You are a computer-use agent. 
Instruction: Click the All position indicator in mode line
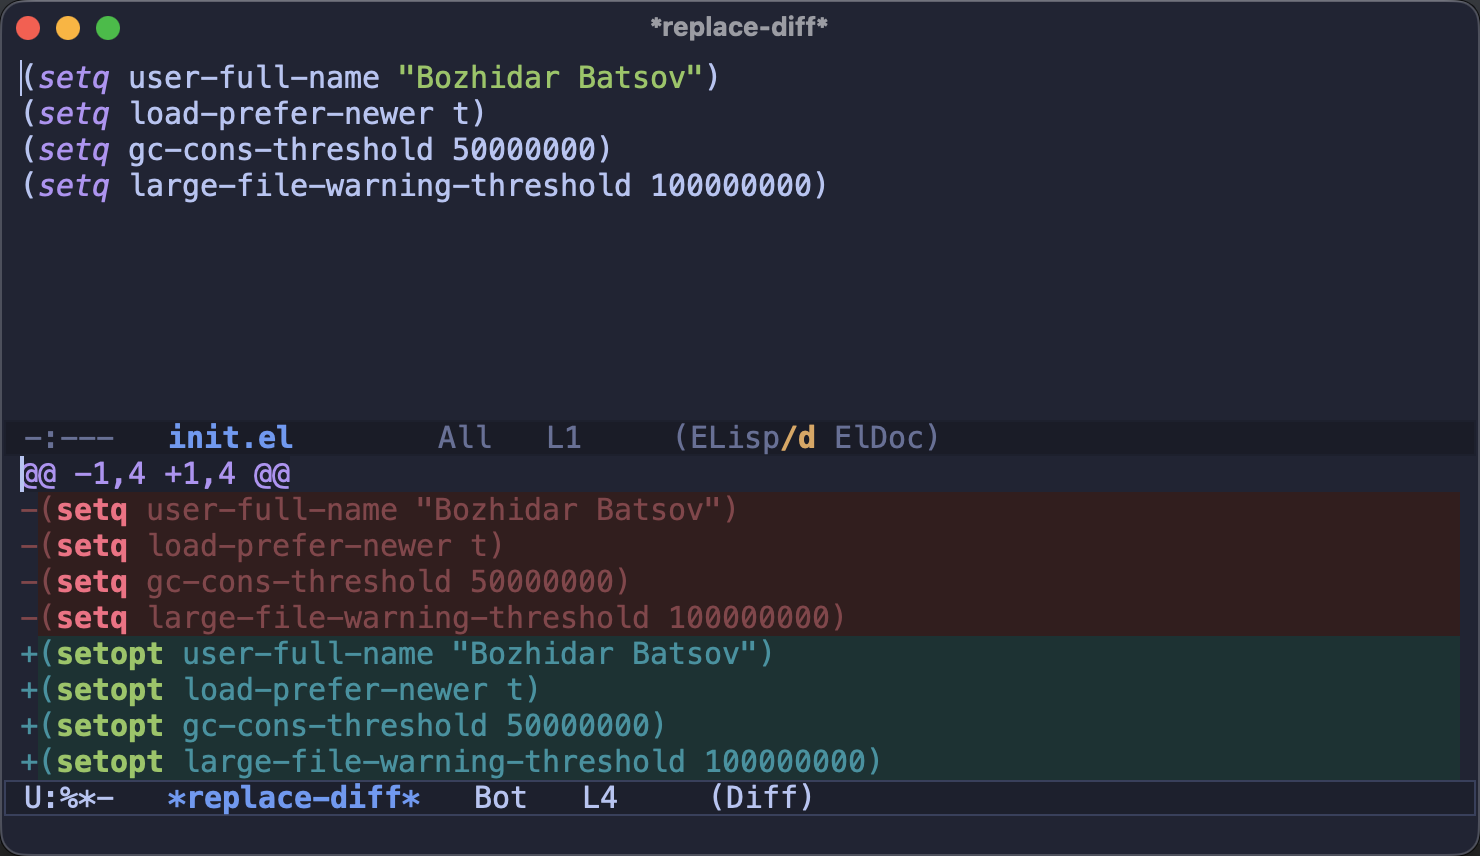point(465,437)
